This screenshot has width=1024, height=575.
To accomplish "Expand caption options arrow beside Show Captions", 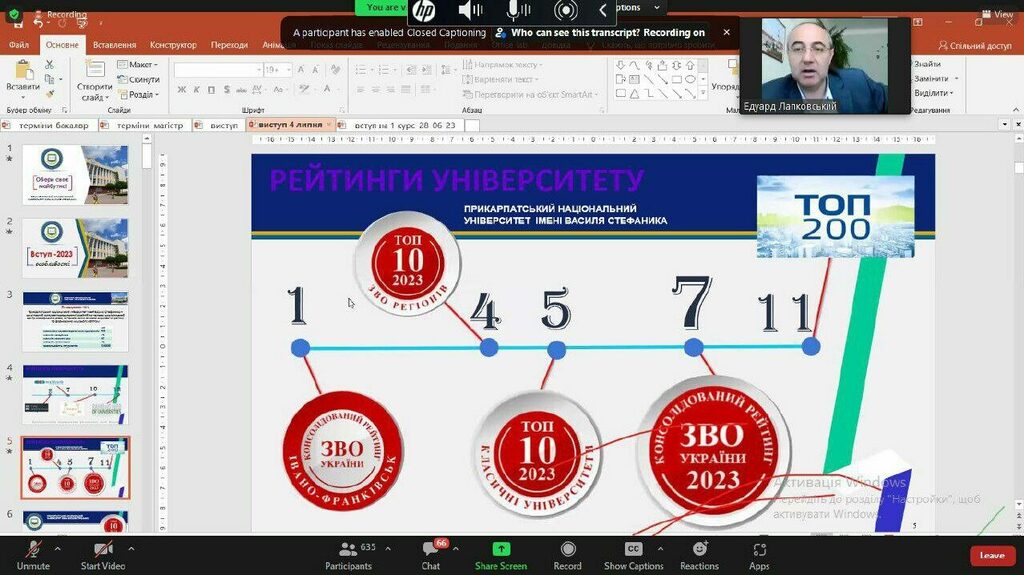I will 659,548.
